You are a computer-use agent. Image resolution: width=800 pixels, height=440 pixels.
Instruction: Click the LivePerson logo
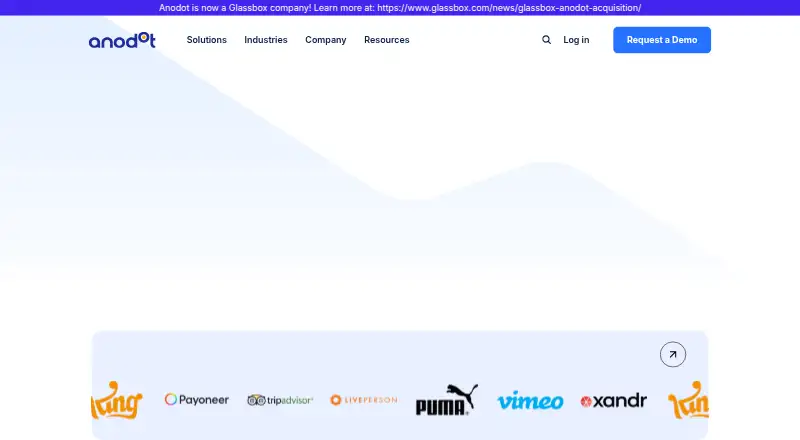pos(364,400)
